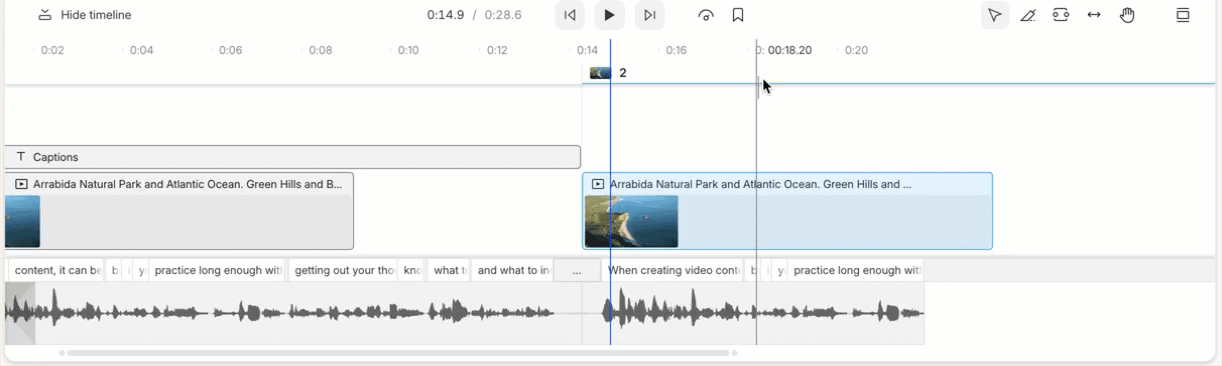Activate the blade tool
This screenshot has height=366, width=1222.
(1027, 15)
